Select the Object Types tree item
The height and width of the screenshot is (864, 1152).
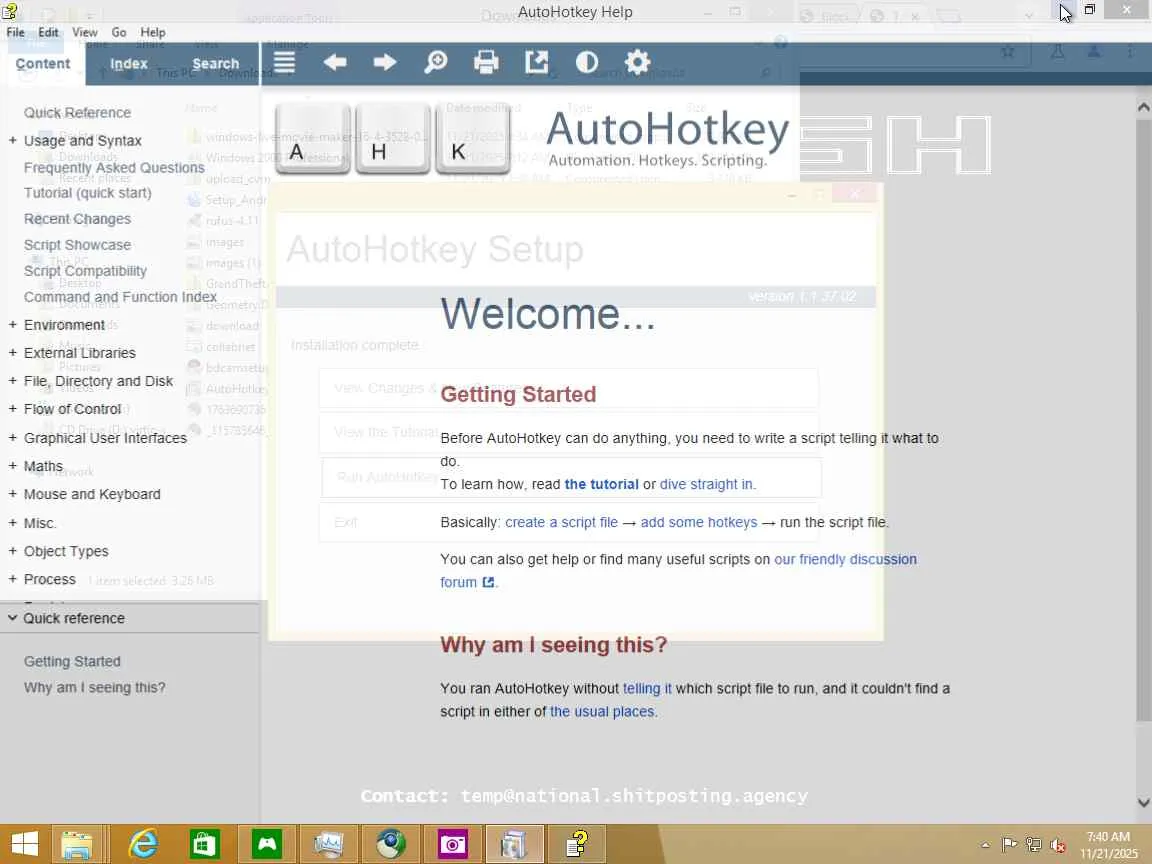coord(66,551)
